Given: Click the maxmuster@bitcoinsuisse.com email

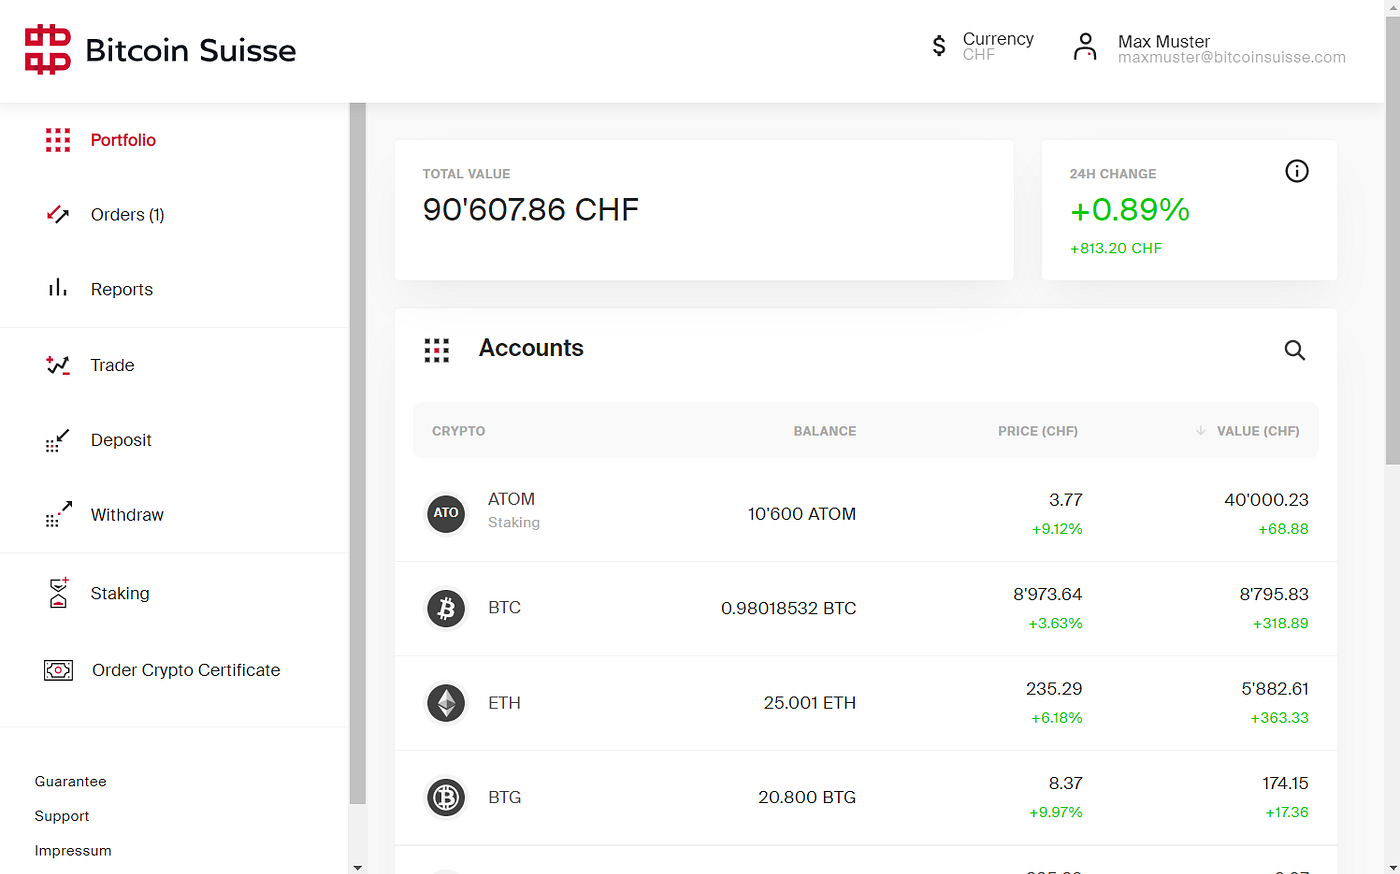Looking at the screenshot, I should coord(1232,58).
